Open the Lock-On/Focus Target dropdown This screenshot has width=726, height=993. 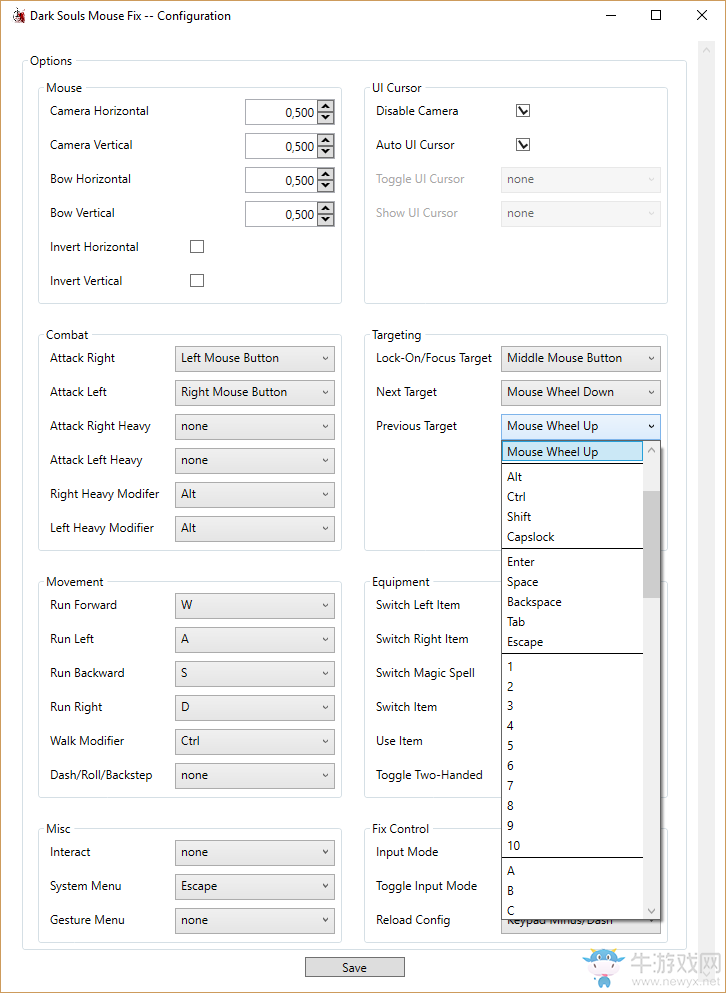(x=581, y=358)
